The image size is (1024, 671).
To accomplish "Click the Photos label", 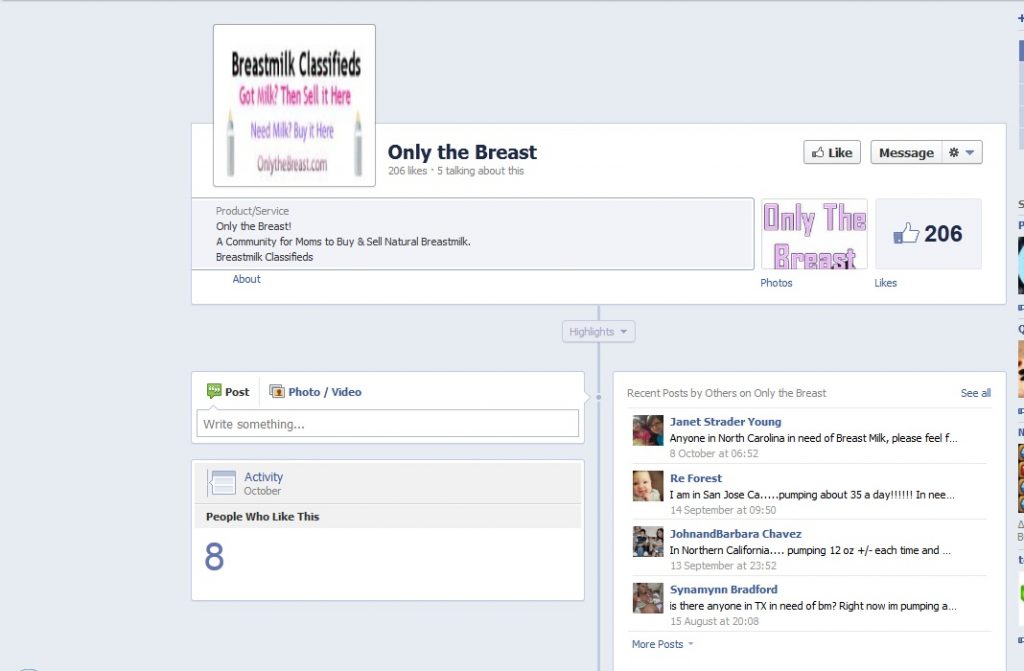I will tap(776, 283).
